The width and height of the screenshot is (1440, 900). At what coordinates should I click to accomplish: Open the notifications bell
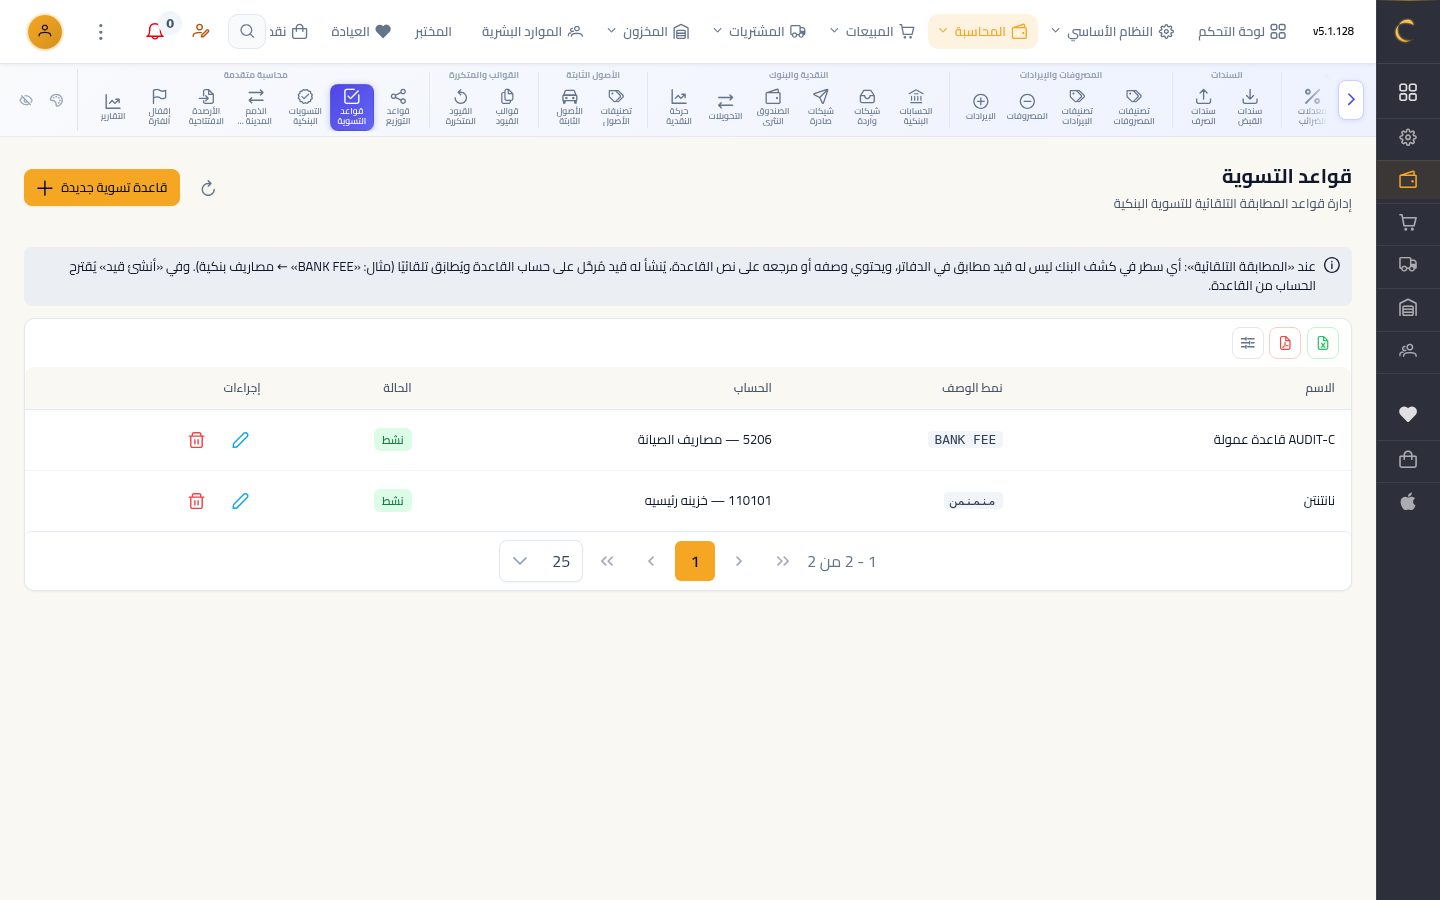[x=155, y=32]
